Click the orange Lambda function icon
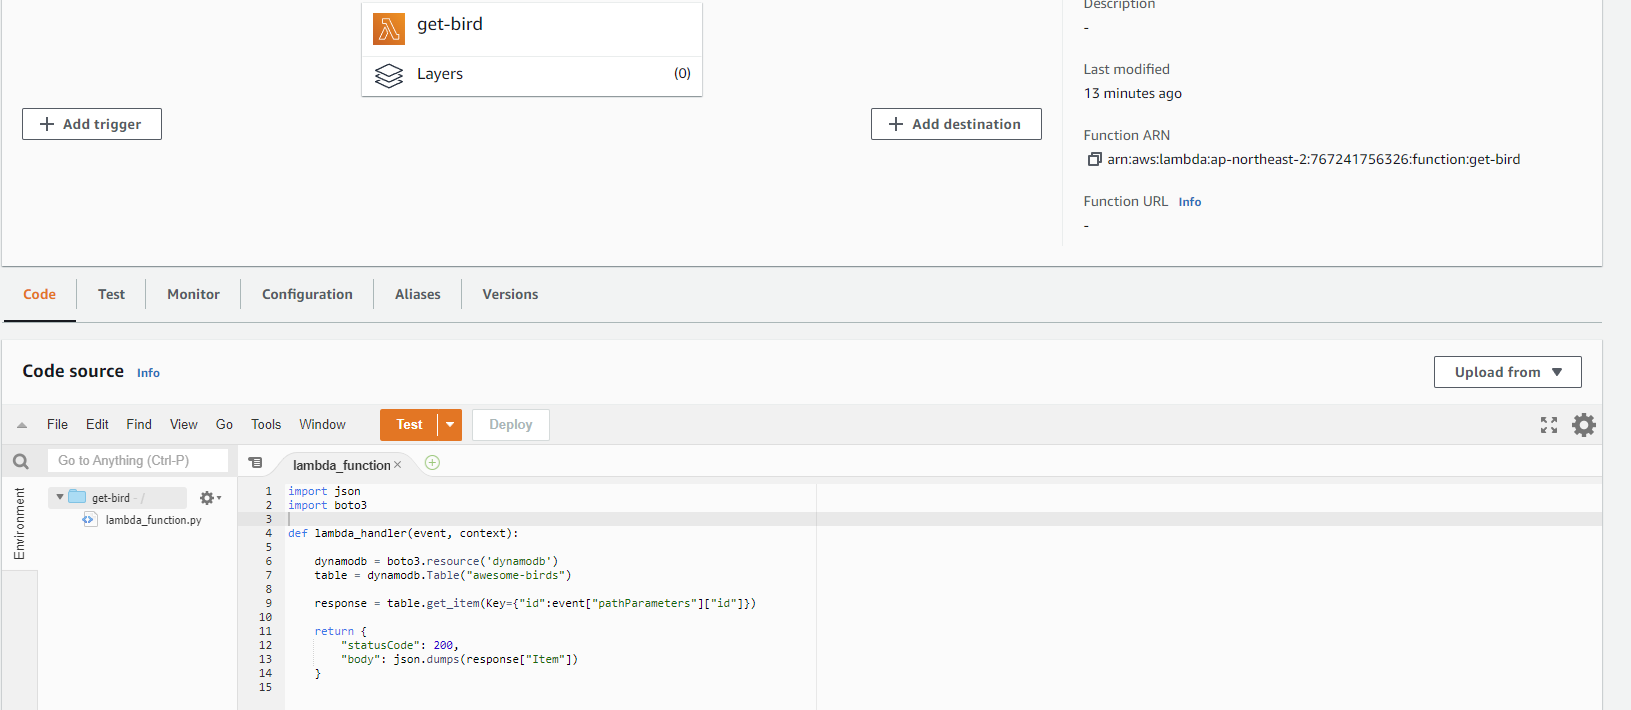The width and height of the screenshot is (1631, 710). click(389, 29)
